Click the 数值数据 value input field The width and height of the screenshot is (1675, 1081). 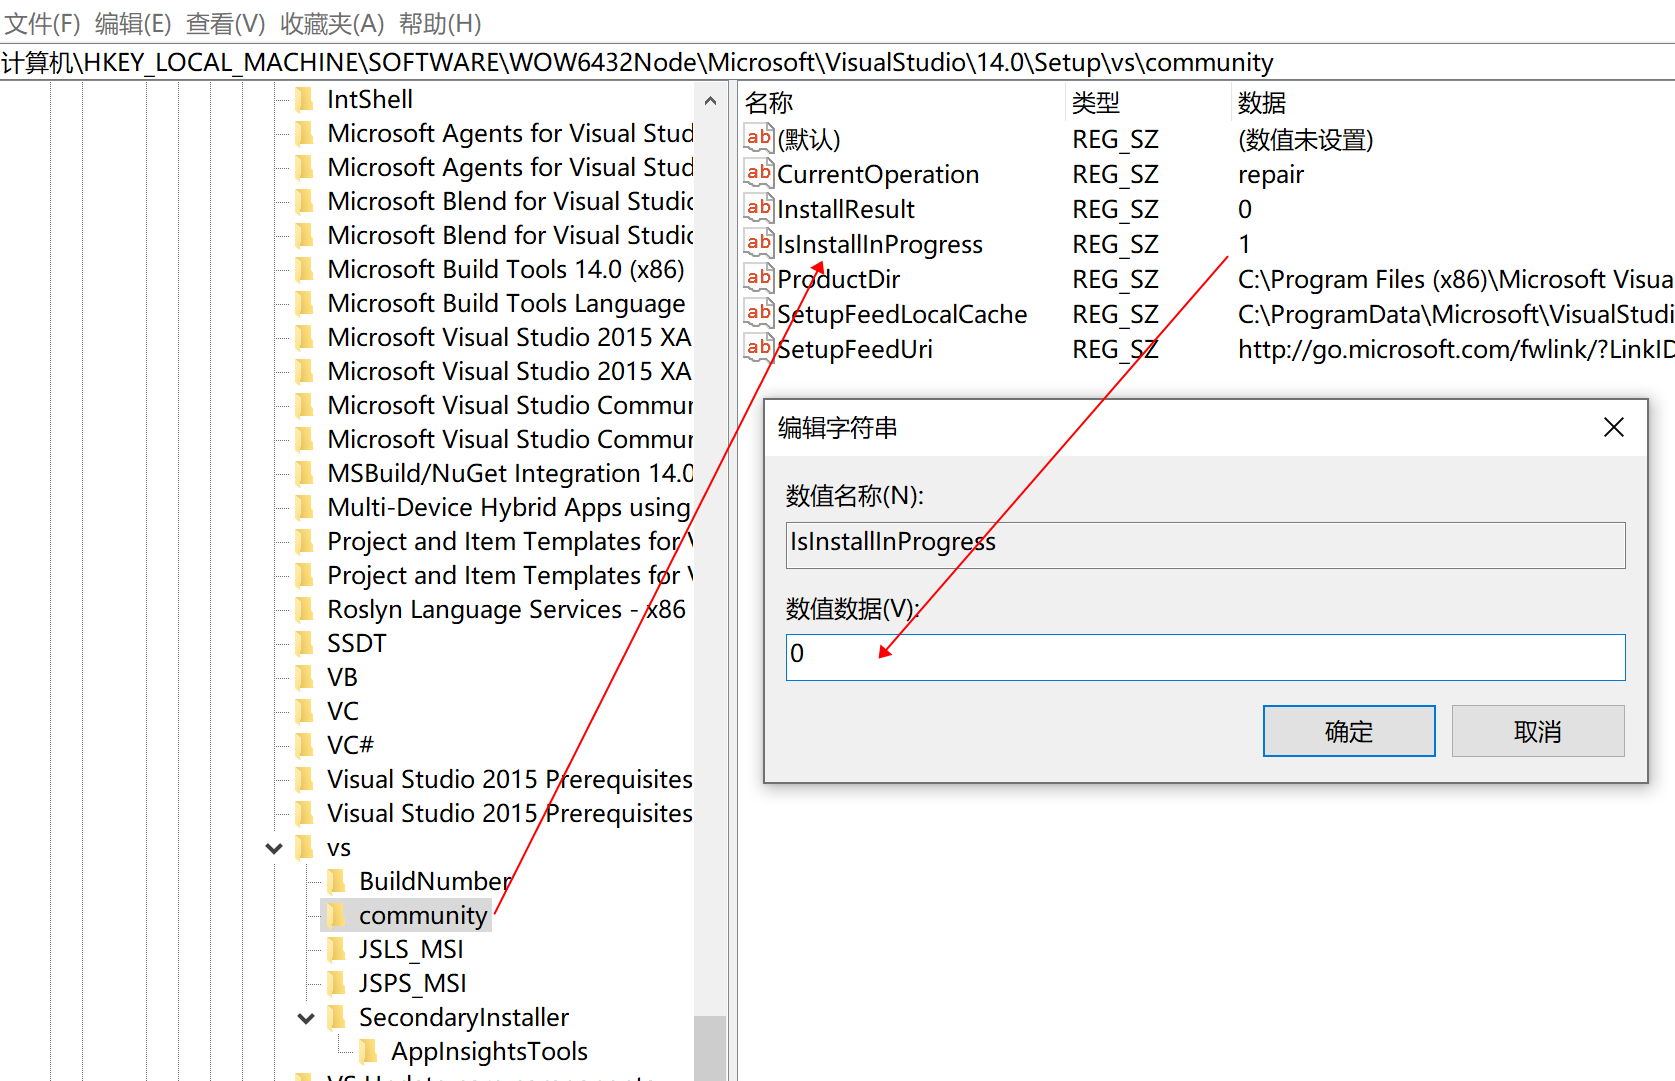[x=1205, y=657]
